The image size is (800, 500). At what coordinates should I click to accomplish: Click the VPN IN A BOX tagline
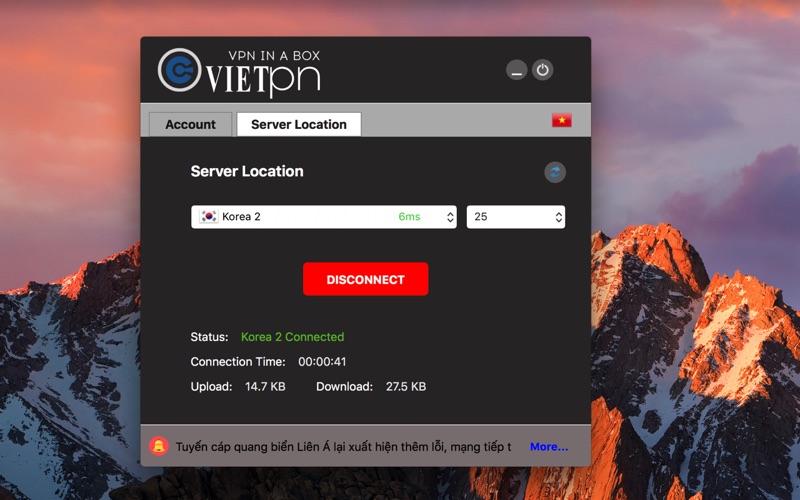(274, 56)
